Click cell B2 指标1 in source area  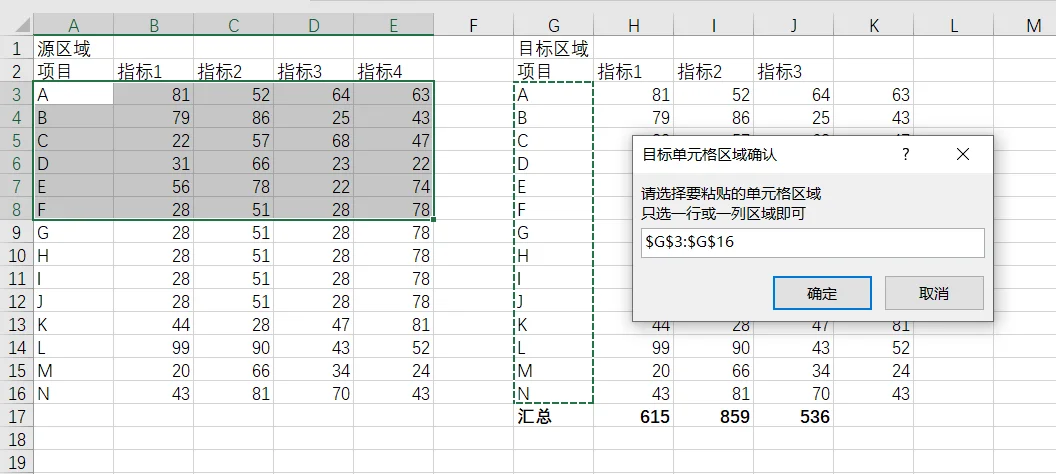click(x=154, y=71)
